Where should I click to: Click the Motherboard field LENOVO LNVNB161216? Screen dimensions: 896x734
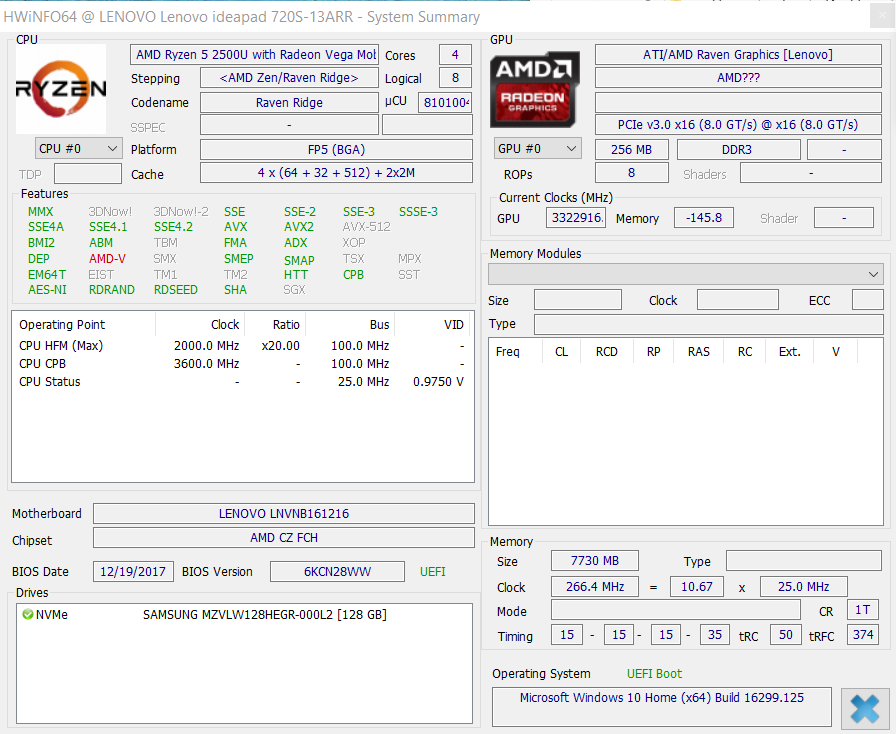click(284, 513)
